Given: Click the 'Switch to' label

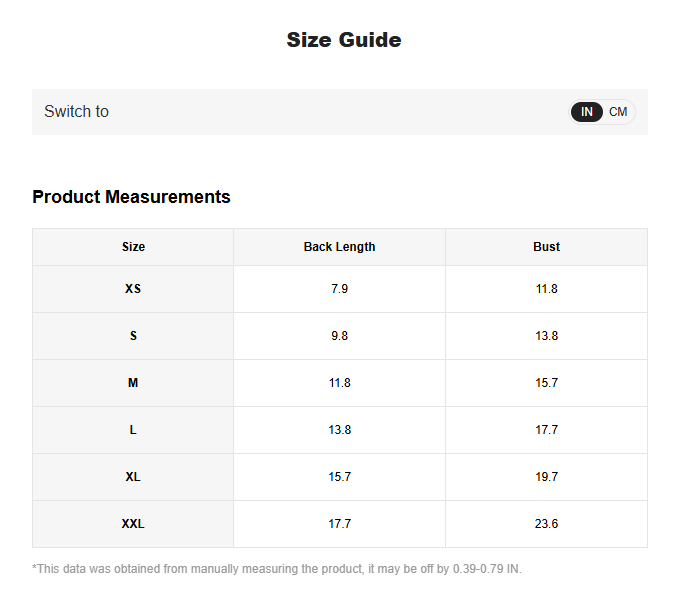Looking at the screenshot, I should pyautogui.click(x=76, y=112).
